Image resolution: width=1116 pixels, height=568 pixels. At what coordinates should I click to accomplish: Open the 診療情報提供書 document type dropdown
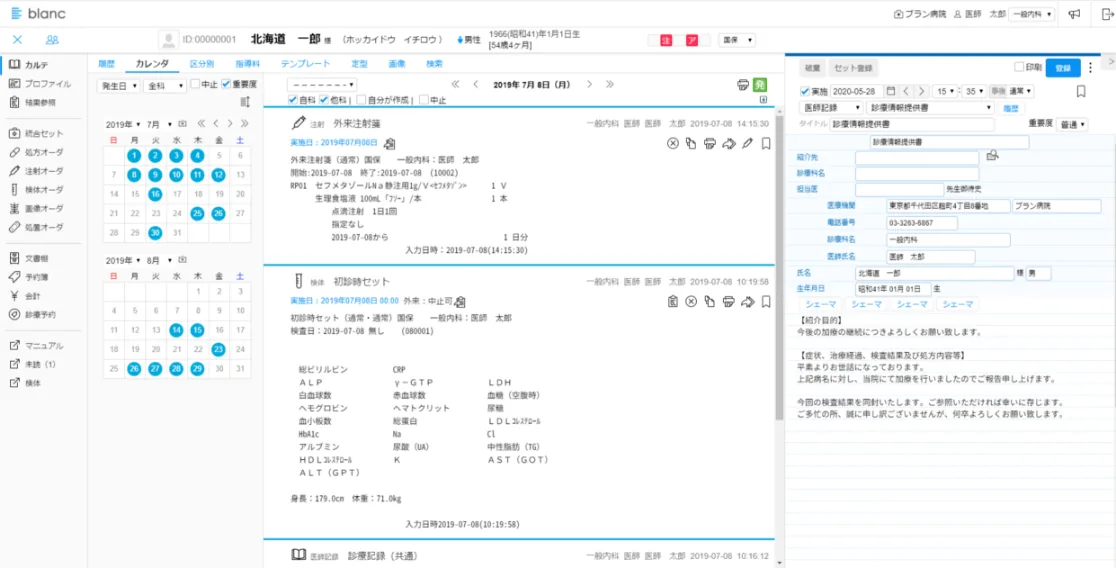click(930, 108)
